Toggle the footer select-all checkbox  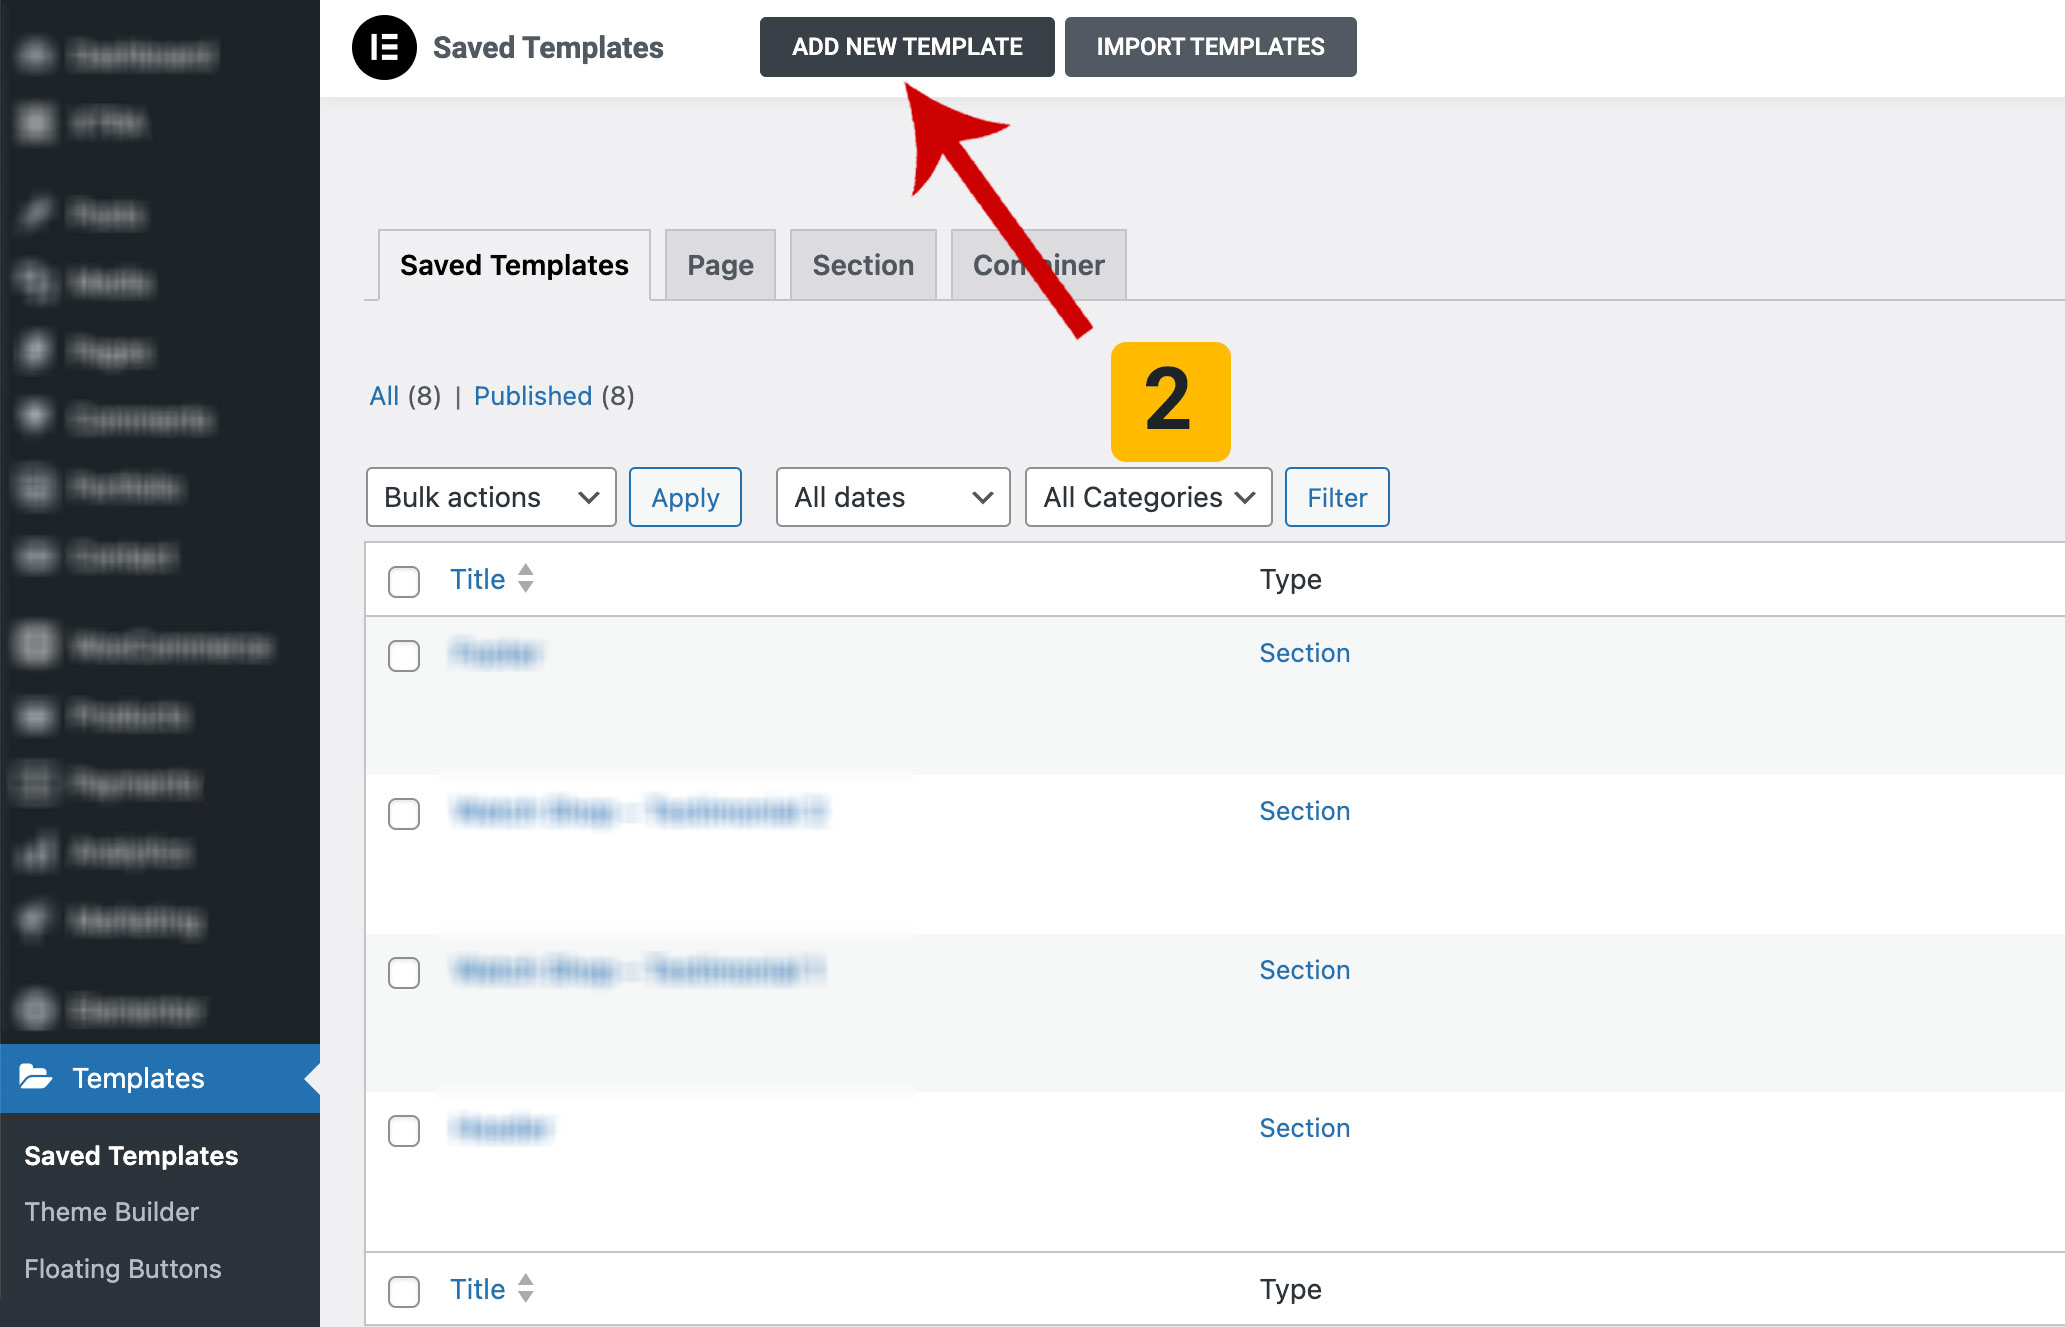[x=404, y=1291]
